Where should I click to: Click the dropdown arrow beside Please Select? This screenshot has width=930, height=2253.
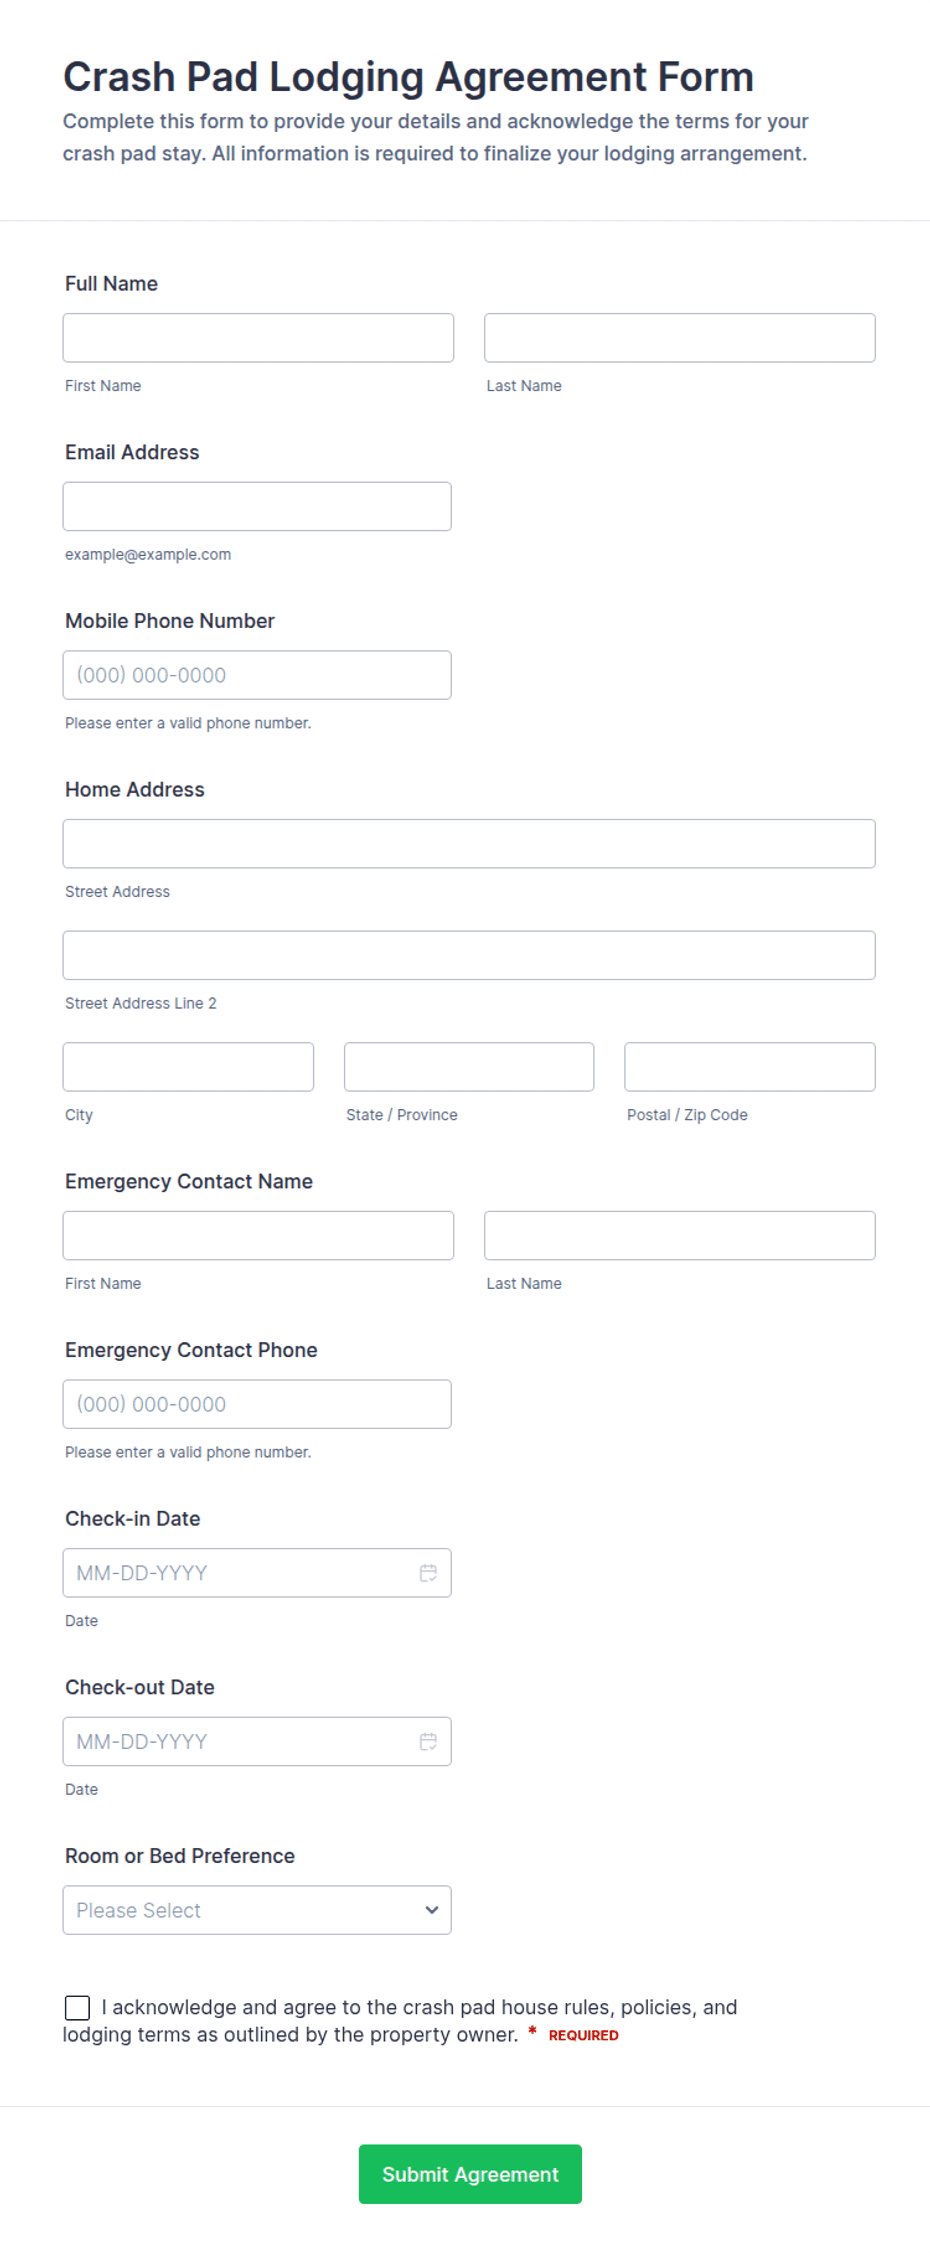tap(432, 1910)
